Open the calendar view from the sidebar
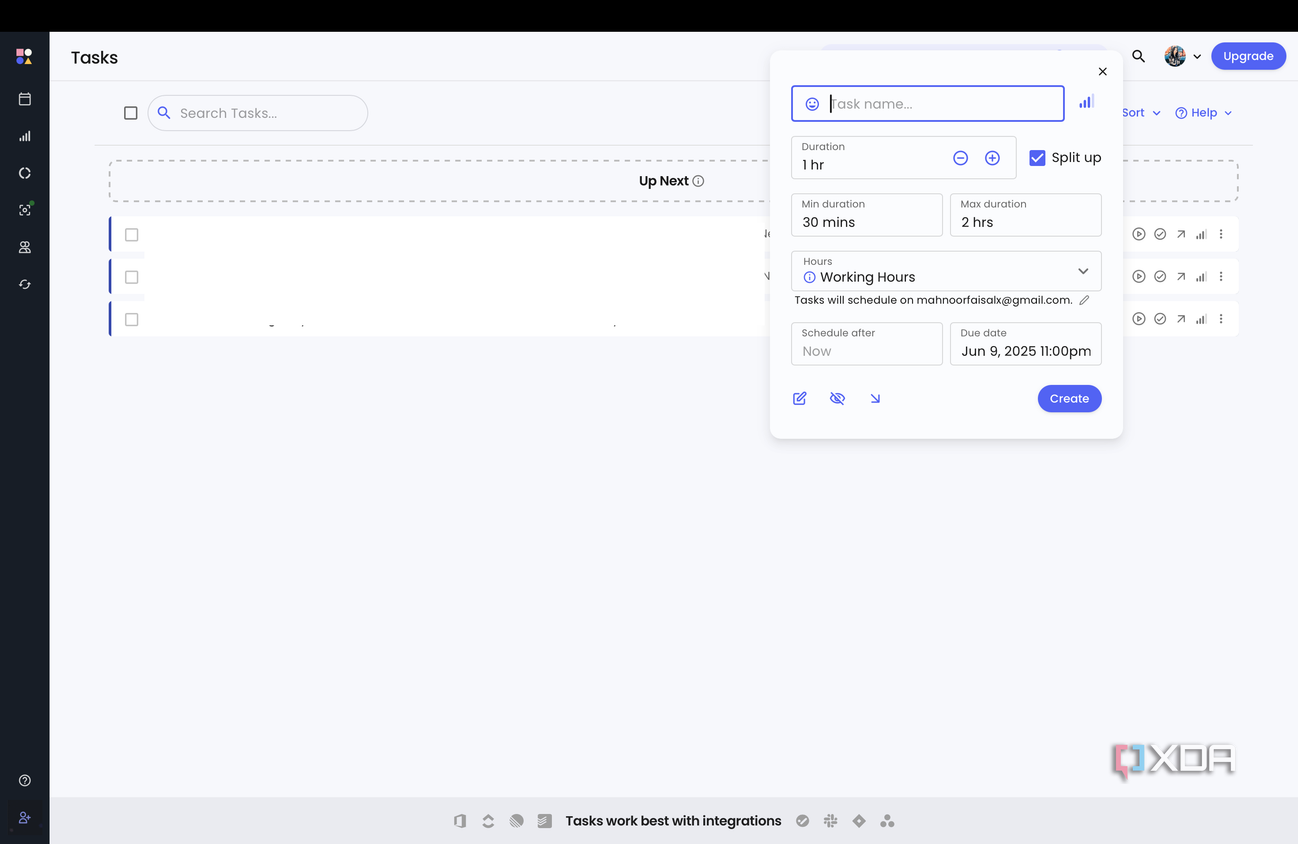1298x844 pixels. 25,99
